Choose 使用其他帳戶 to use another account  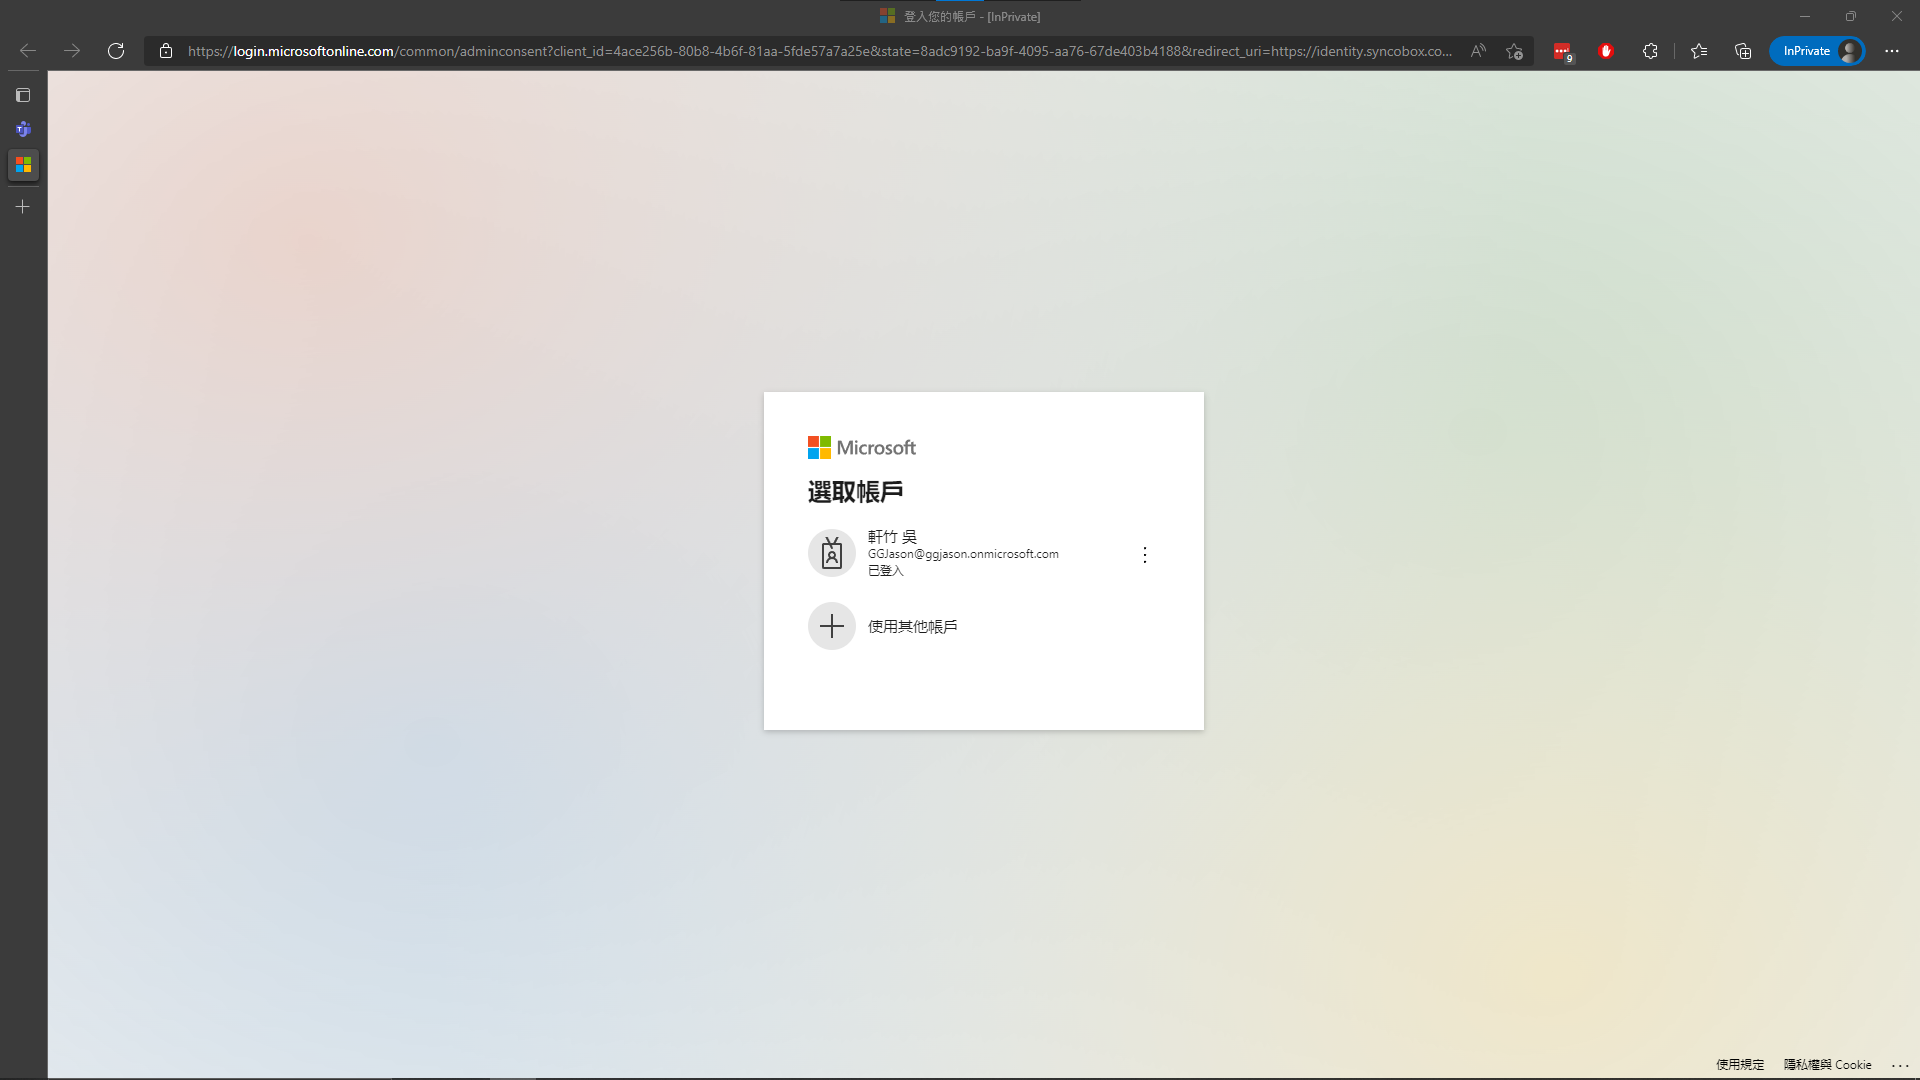(912, 627)
